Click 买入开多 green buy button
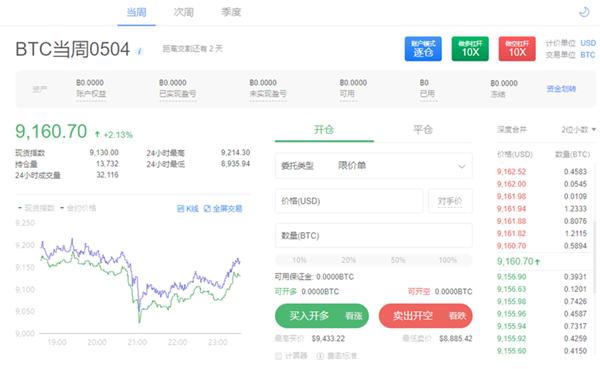Image resolution: width=600 pixels, height=369 pixels. tap(322, 316)
